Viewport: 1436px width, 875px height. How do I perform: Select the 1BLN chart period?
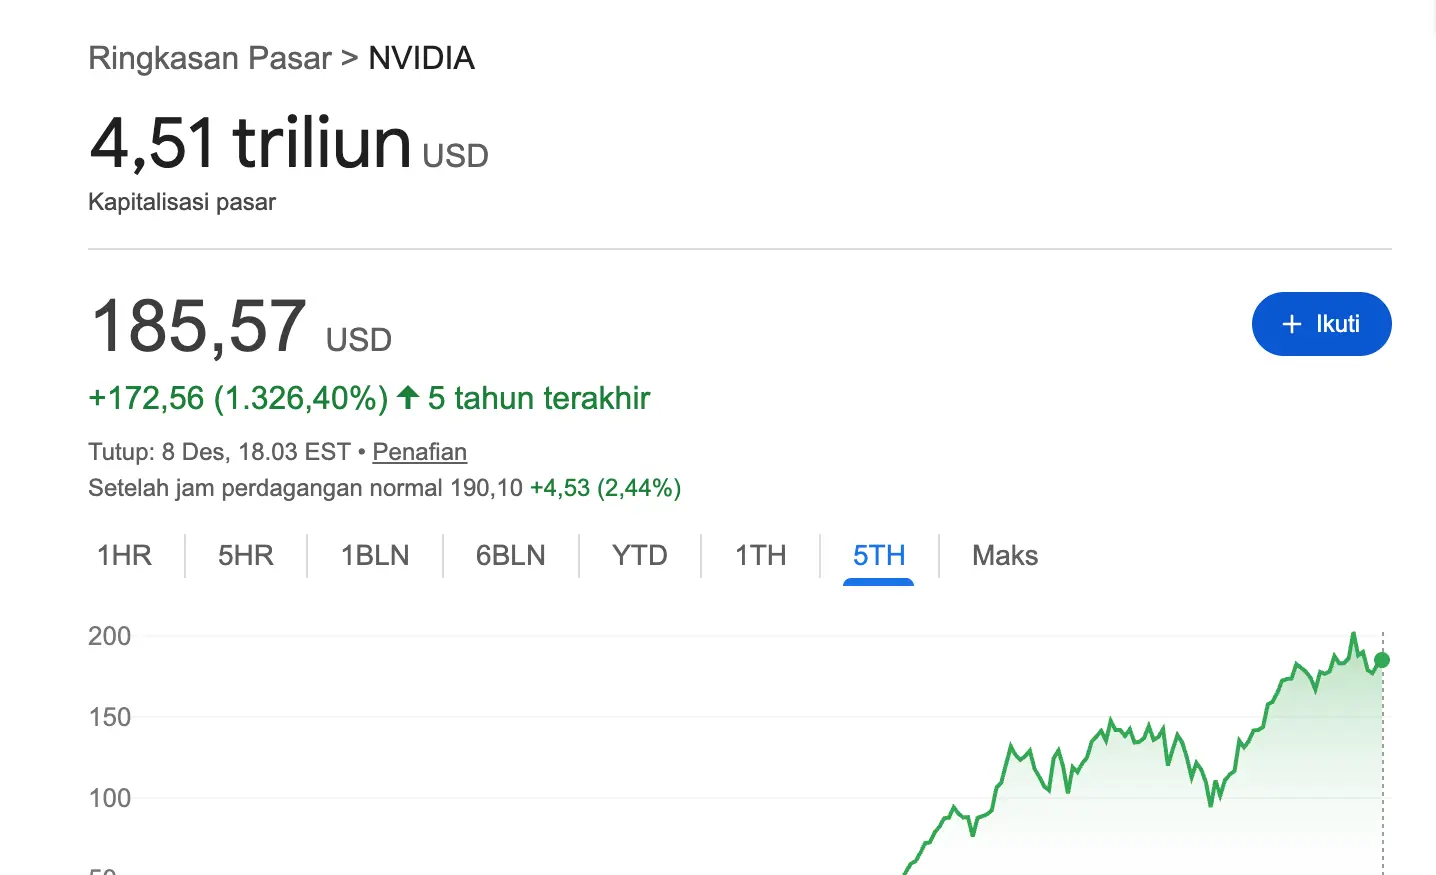[375, 555]
